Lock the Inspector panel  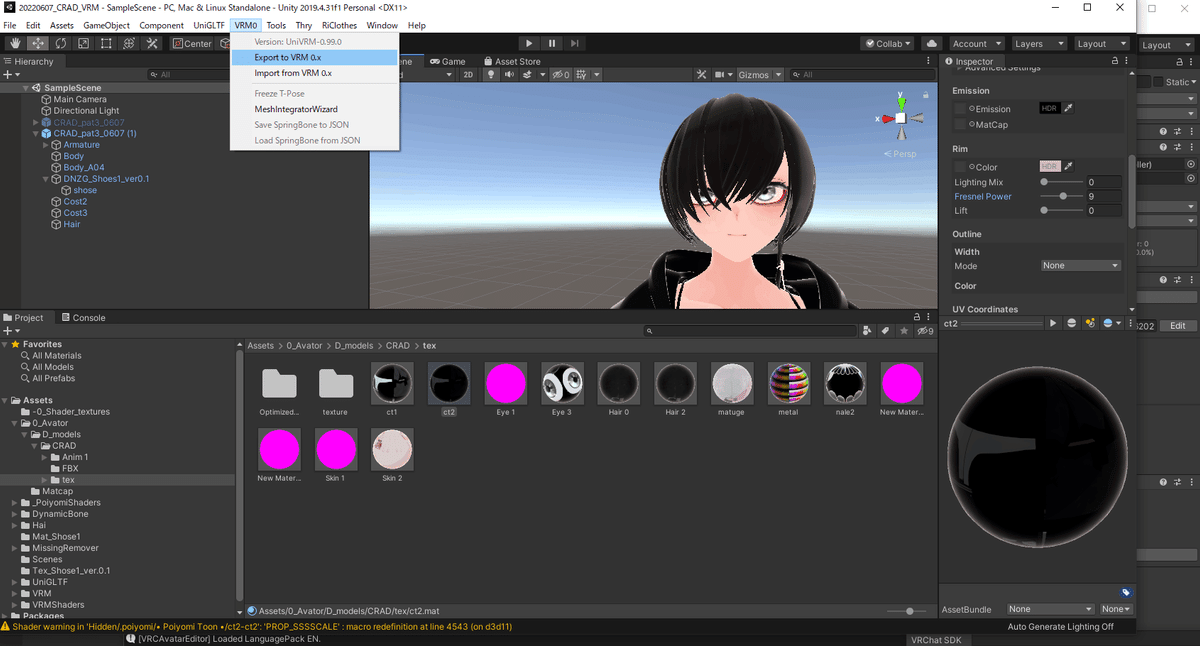tap(1113, 61)
